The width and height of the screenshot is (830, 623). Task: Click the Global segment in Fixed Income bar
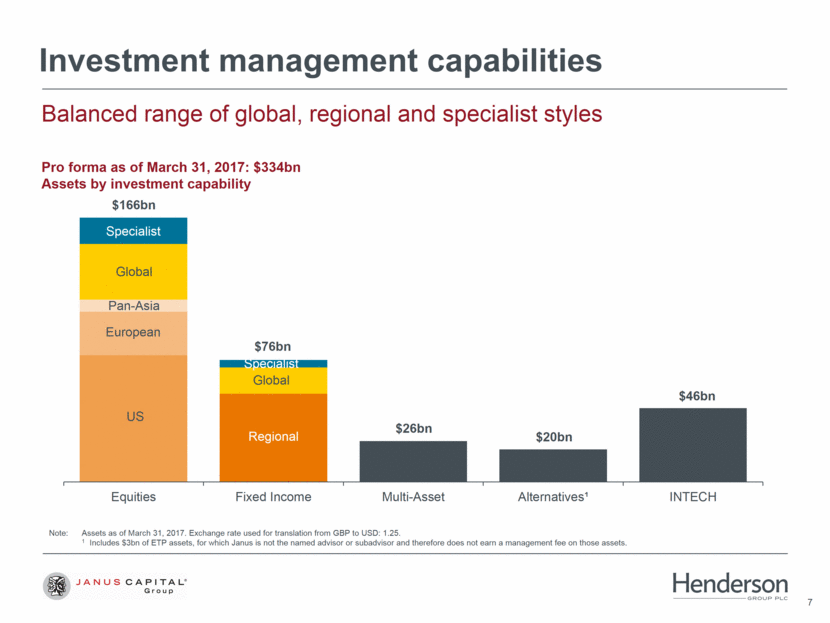[273, 381]
